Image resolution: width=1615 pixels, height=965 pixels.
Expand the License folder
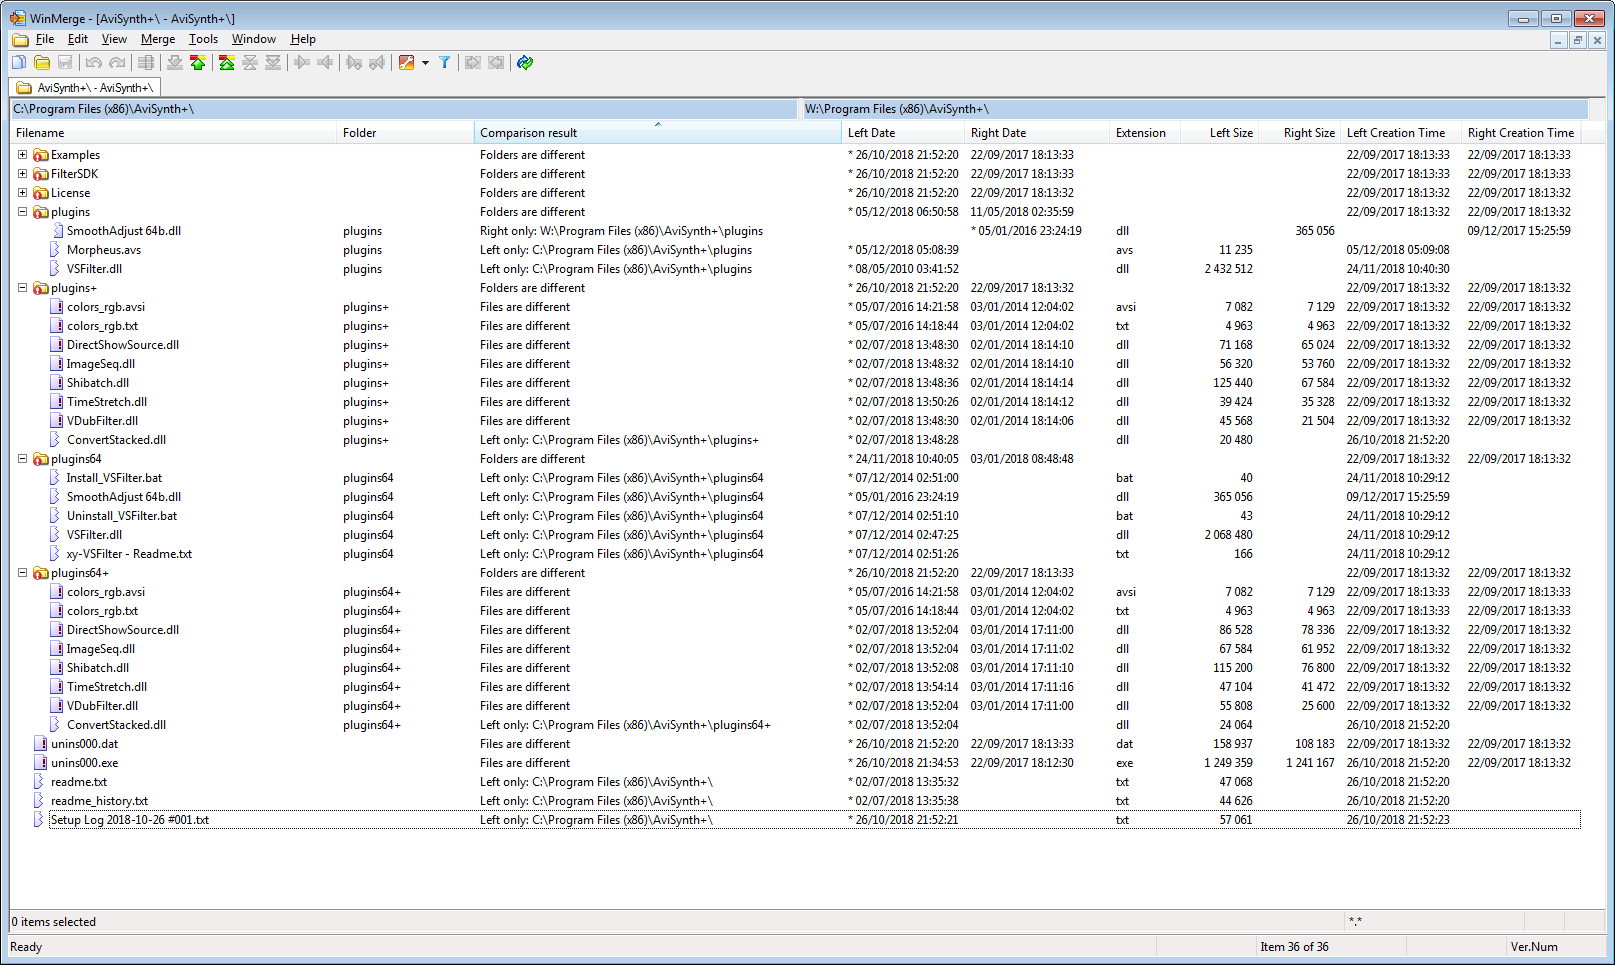[22, 193]
